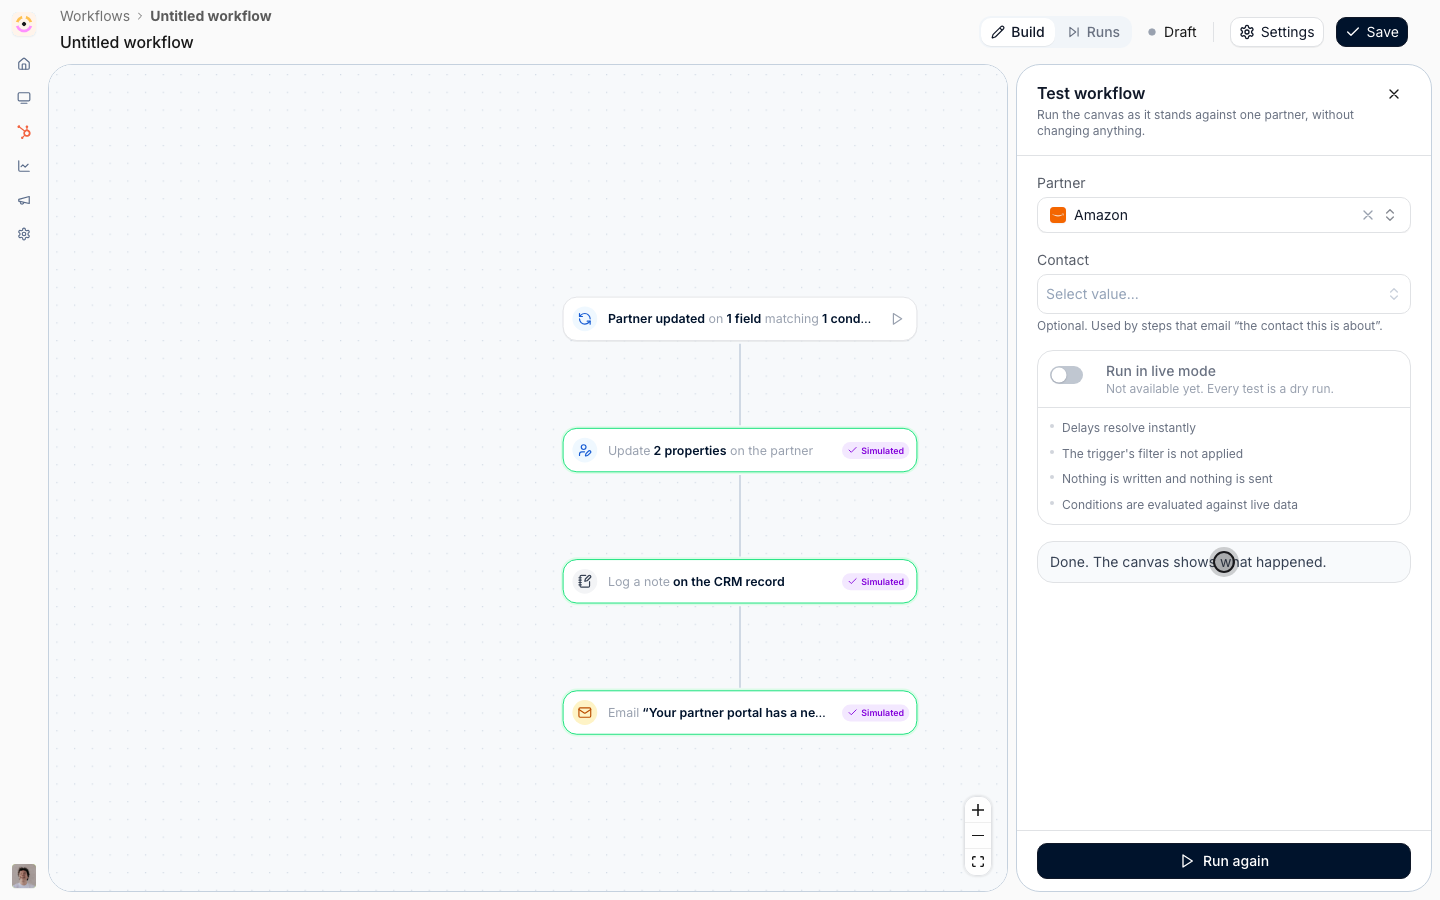
Task: Open the monitor icon in sidebar
Action: (x=24, y=98)
